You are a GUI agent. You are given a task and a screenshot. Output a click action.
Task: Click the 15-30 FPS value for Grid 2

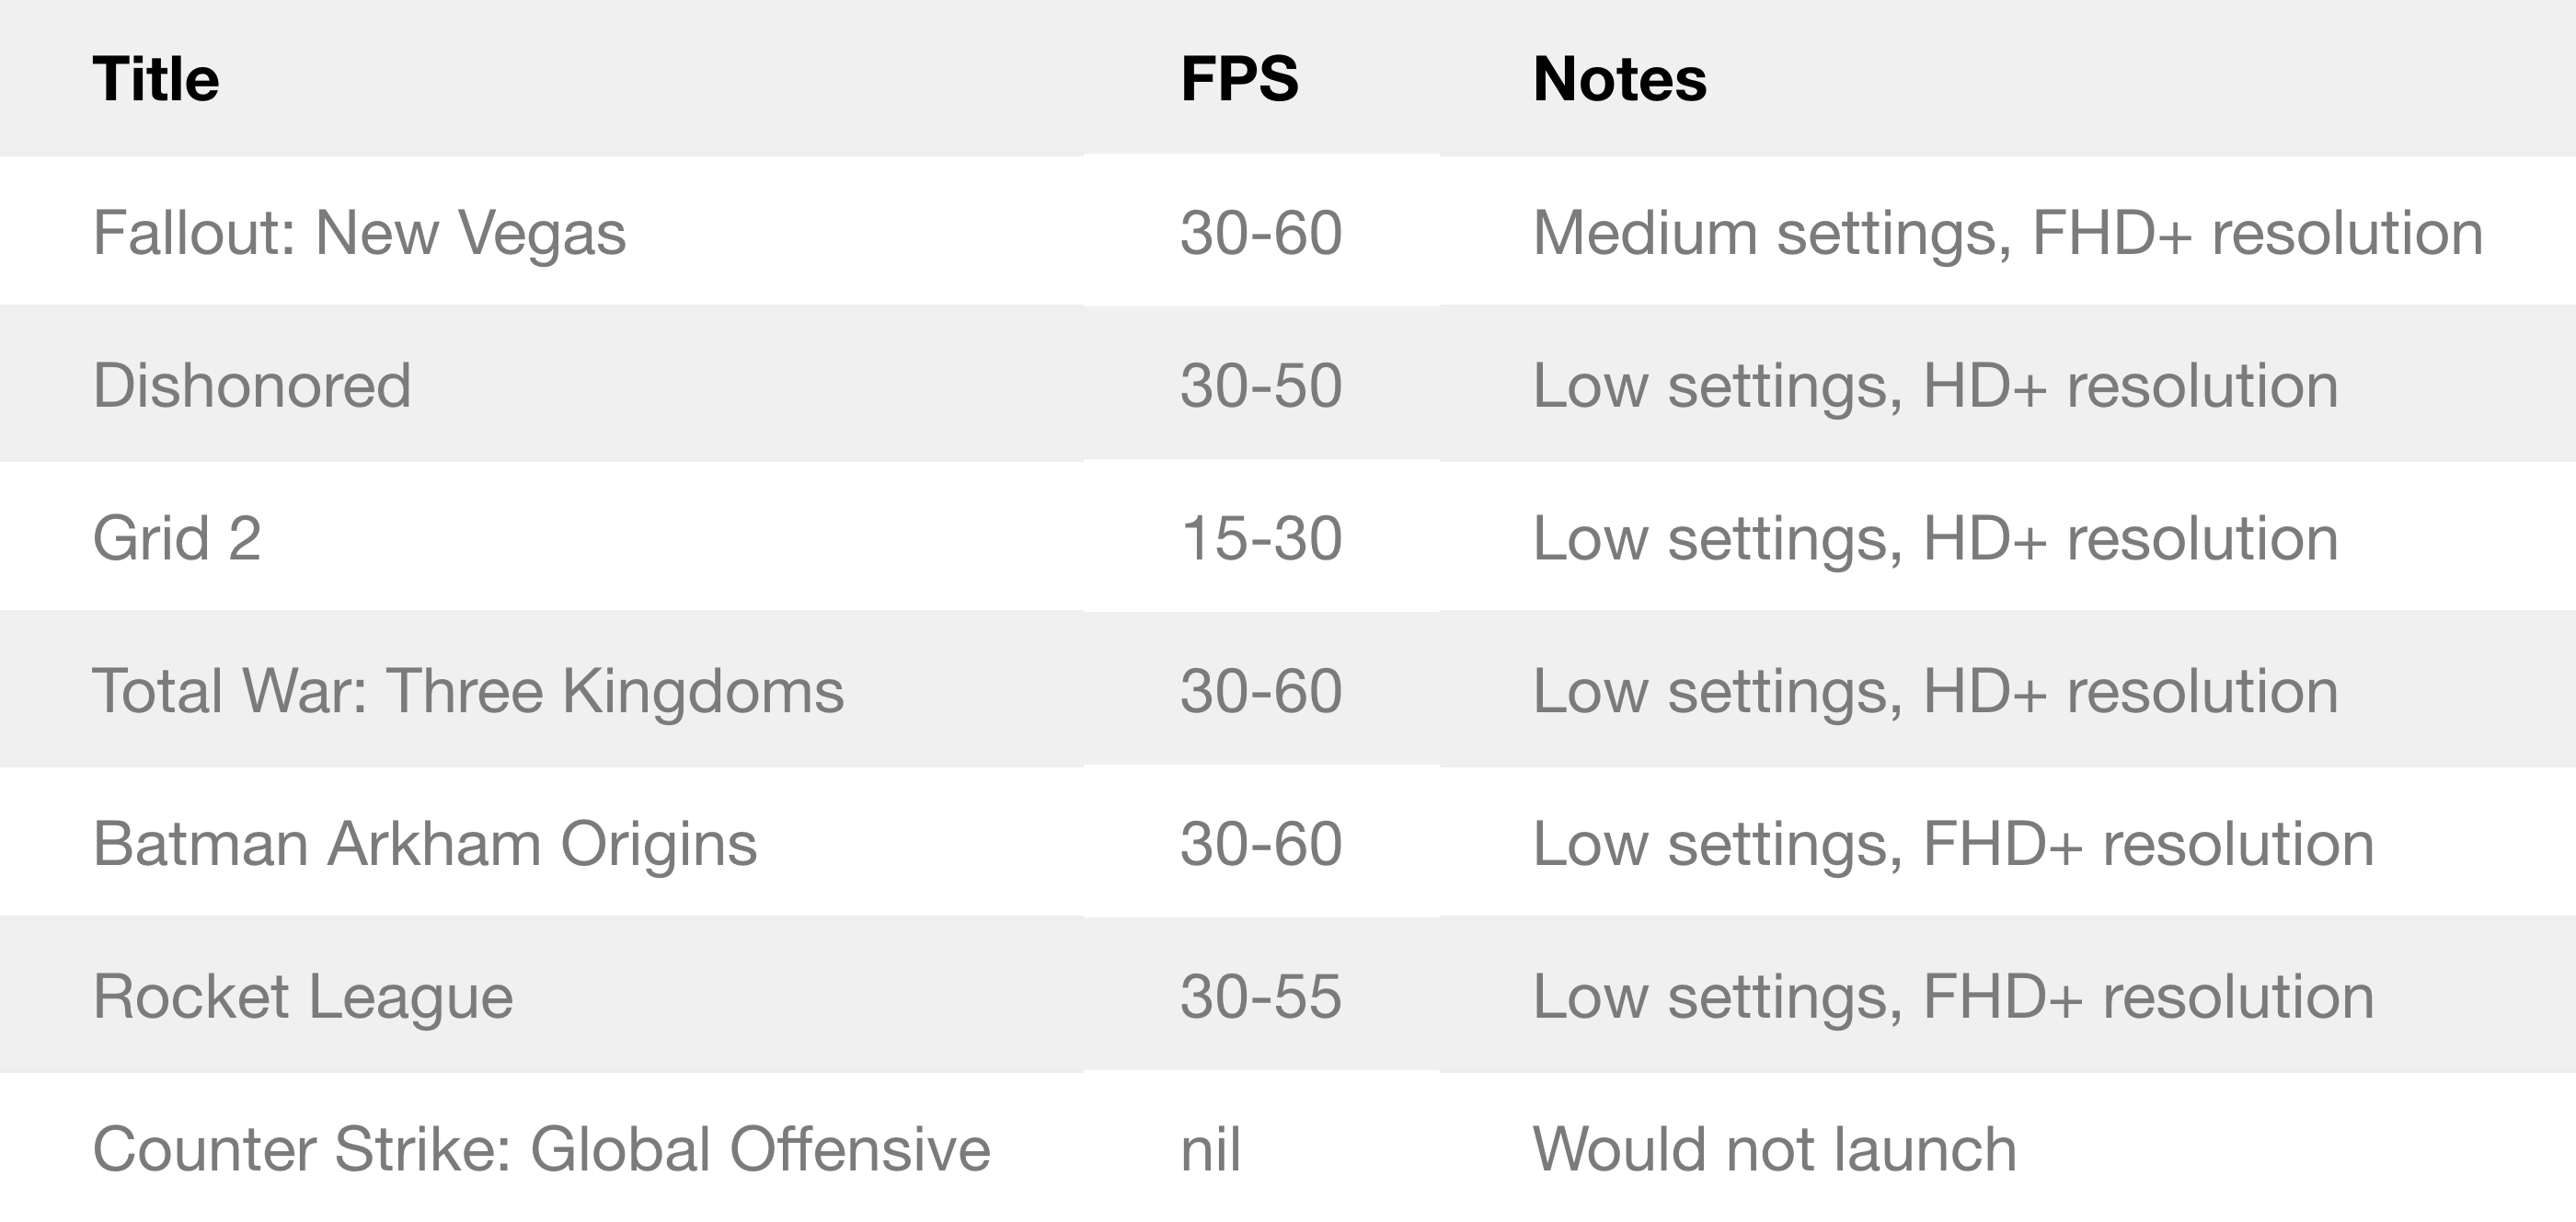point(1261,539)
